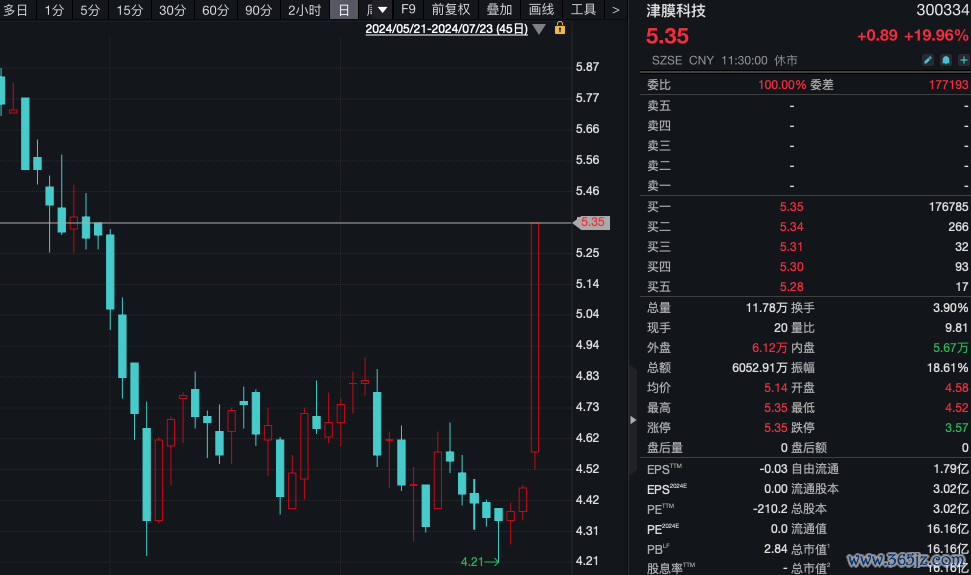
Task: Add stock with the plus icon
Action: pyautogui.click(x=964, y=60)
